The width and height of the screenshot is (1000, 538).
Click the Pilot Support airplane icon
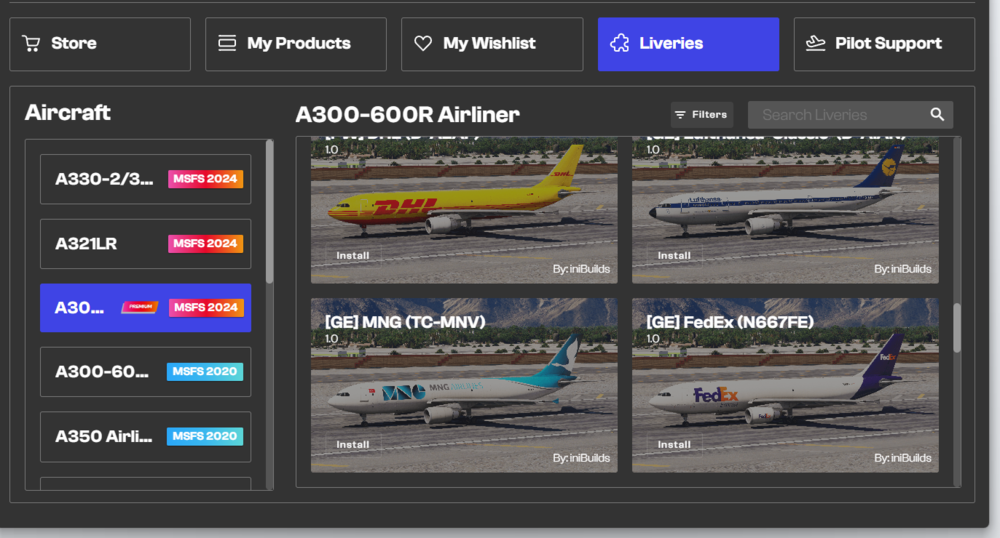pos(816,44)
